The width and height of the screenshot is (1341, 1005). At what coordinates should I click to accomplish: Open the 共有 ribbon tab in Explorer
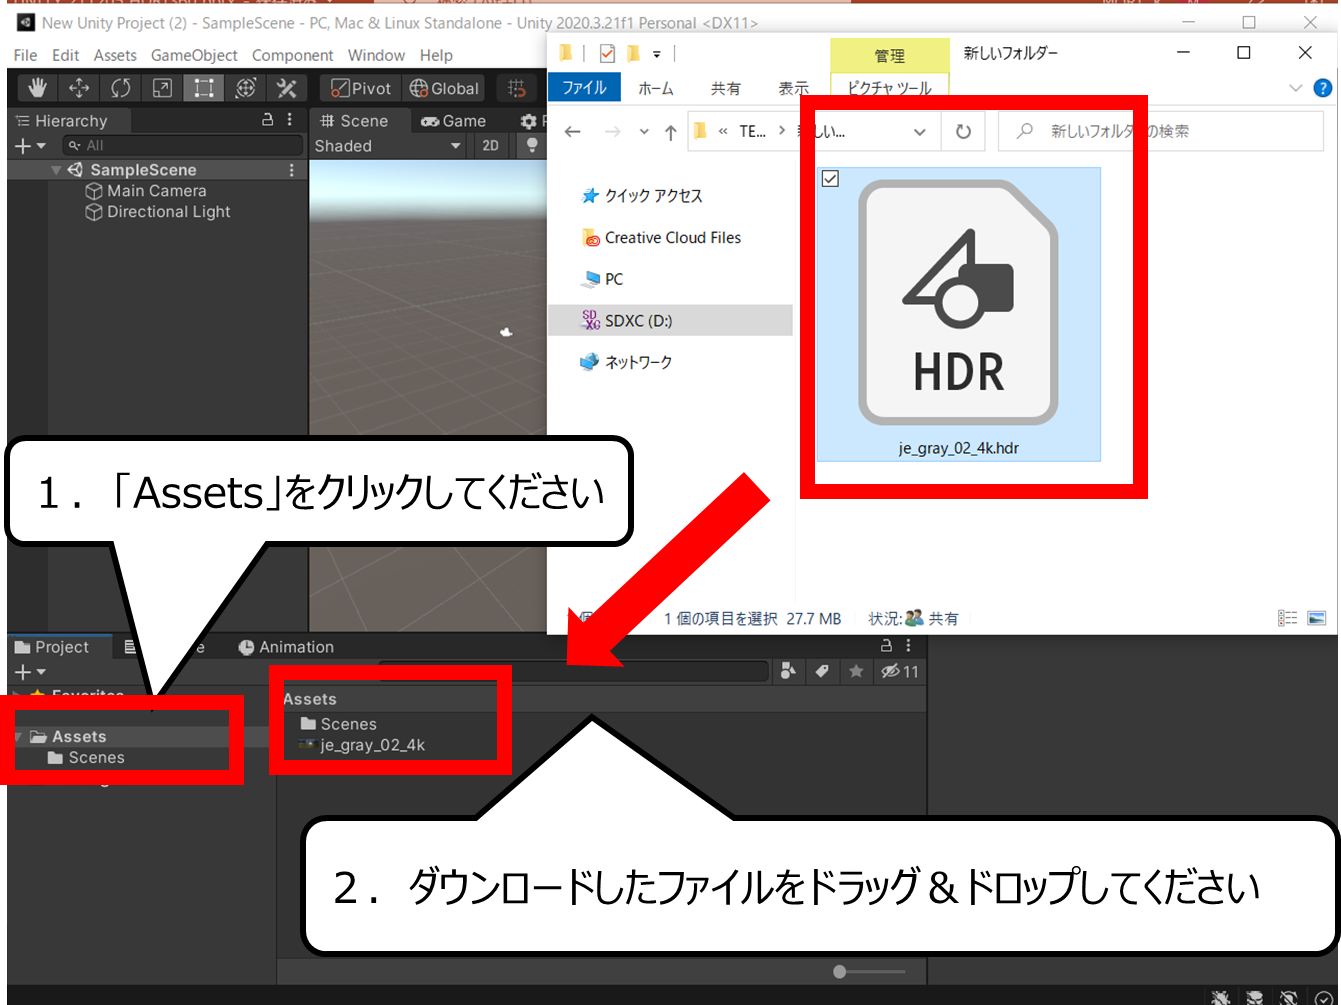click(x=726, y=88)
